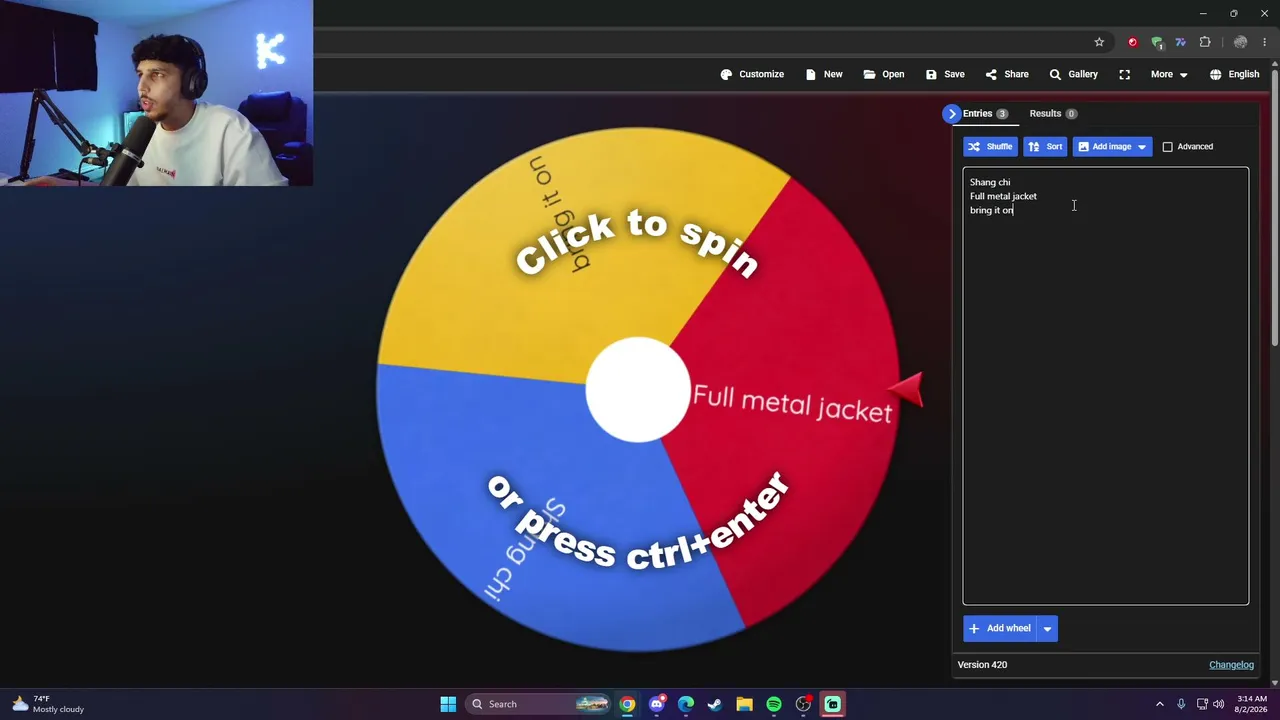
Task: Open network settings tray icon
Action: click(x=1202, y=704)
